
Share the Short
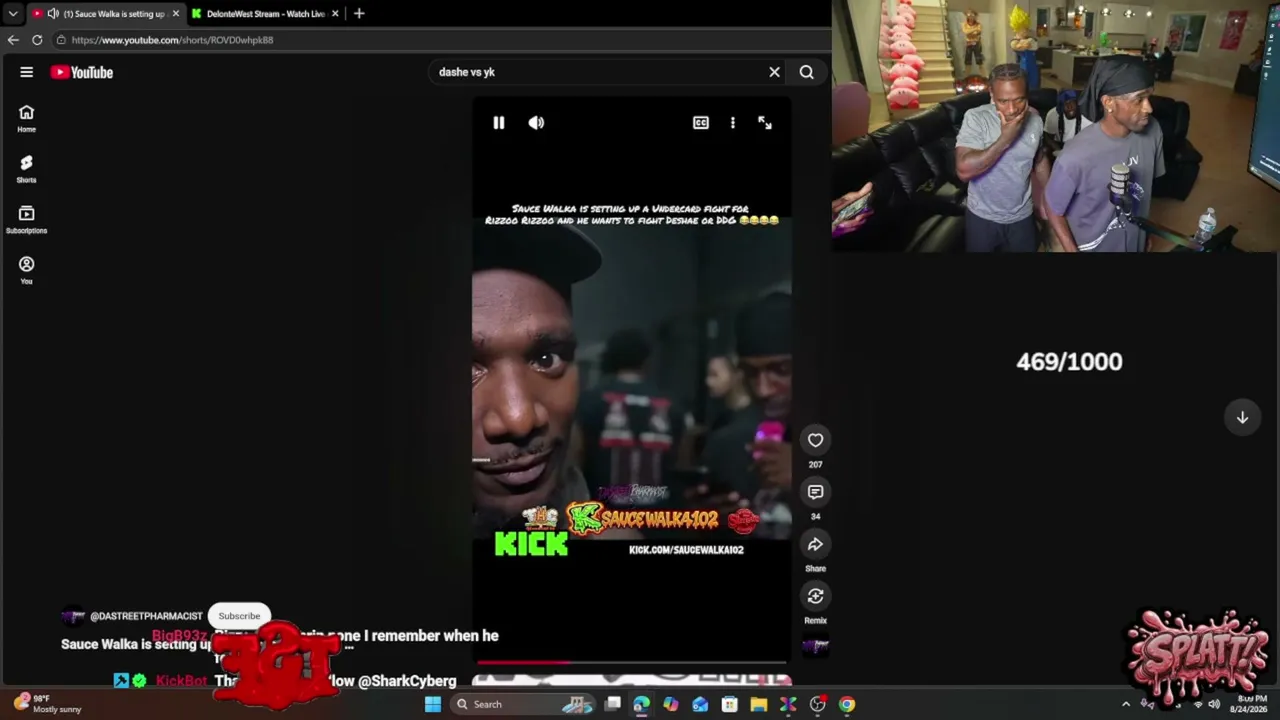[x=816, y=544]
